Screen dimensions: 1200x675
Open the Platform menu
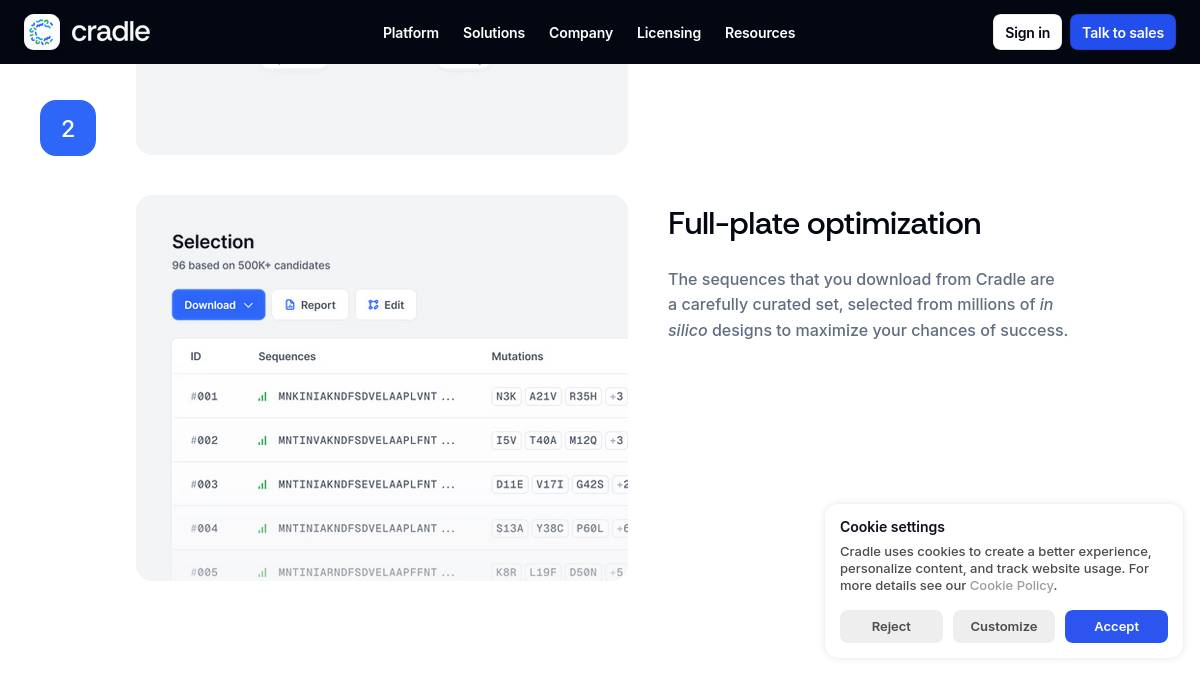coord(410,33)
